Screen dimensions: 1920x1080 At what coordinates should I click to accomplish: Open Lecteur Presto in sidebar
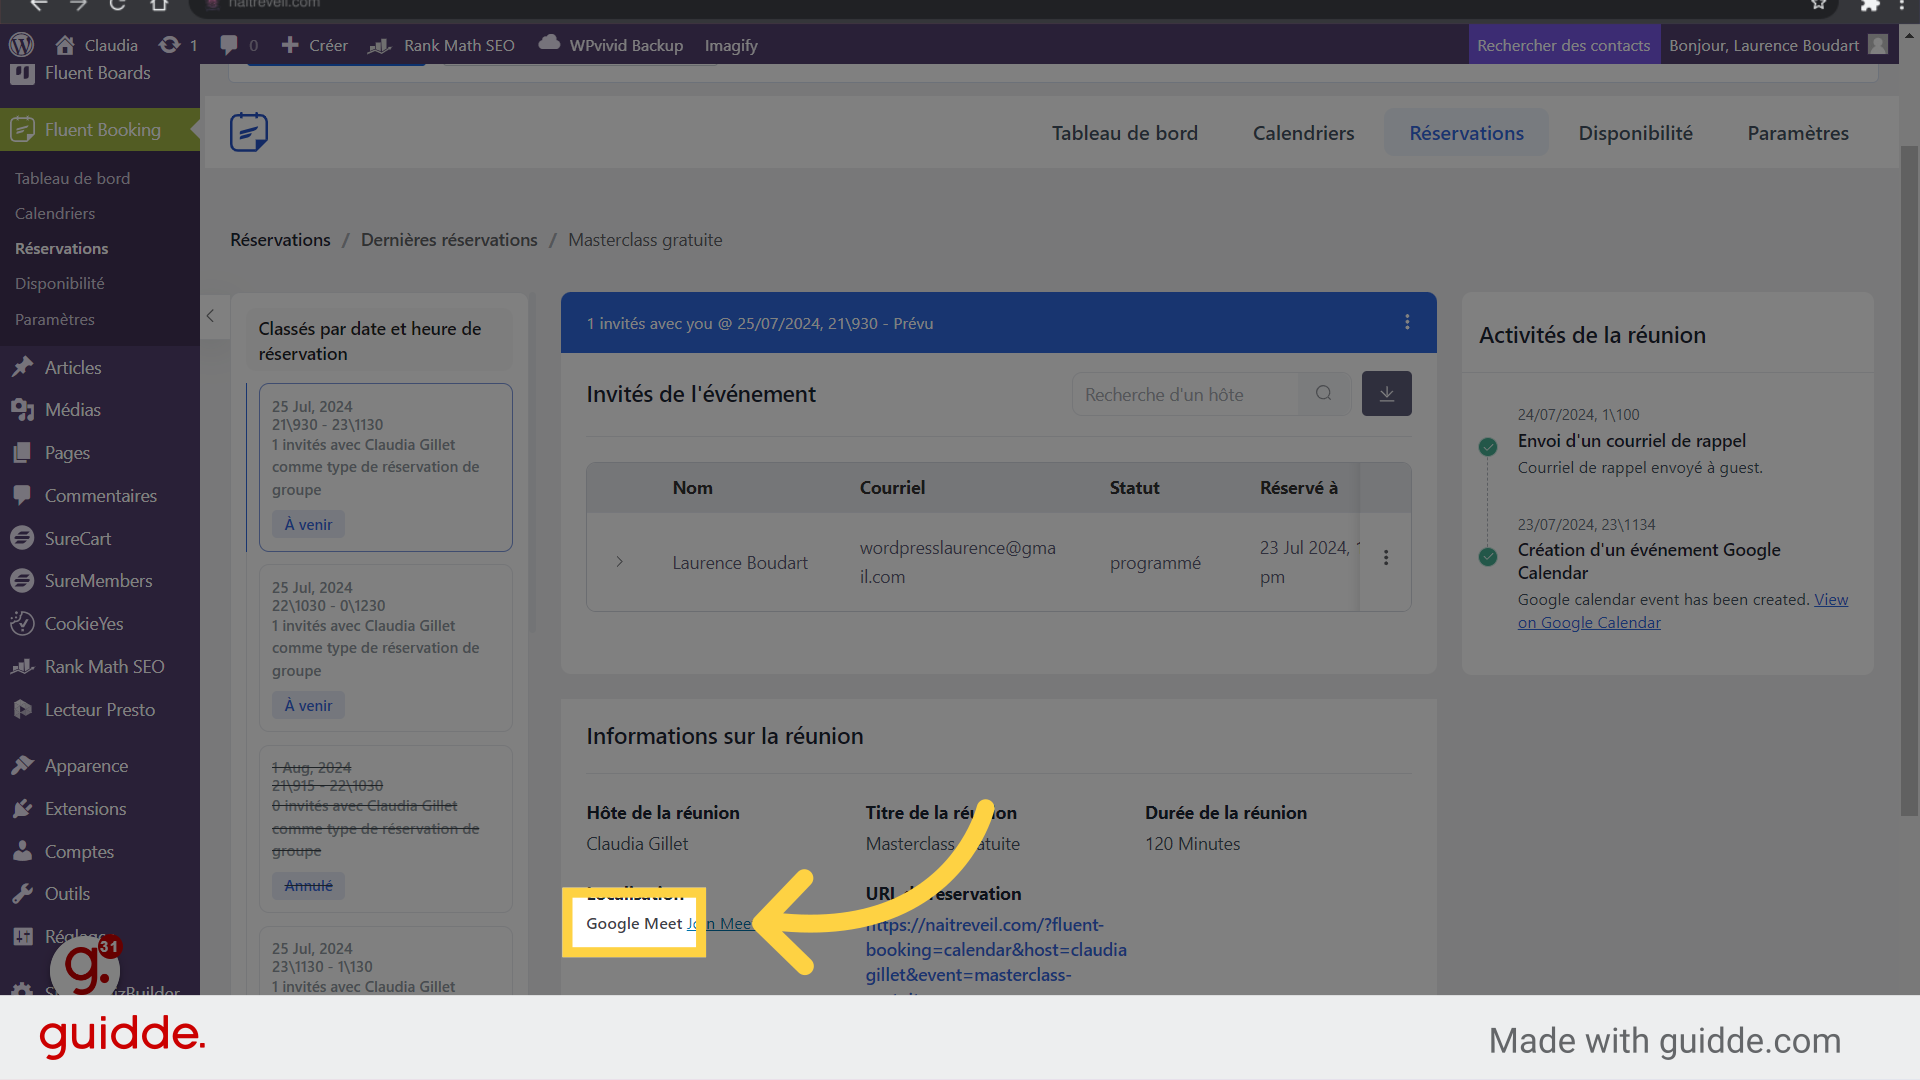pos(100,710)
